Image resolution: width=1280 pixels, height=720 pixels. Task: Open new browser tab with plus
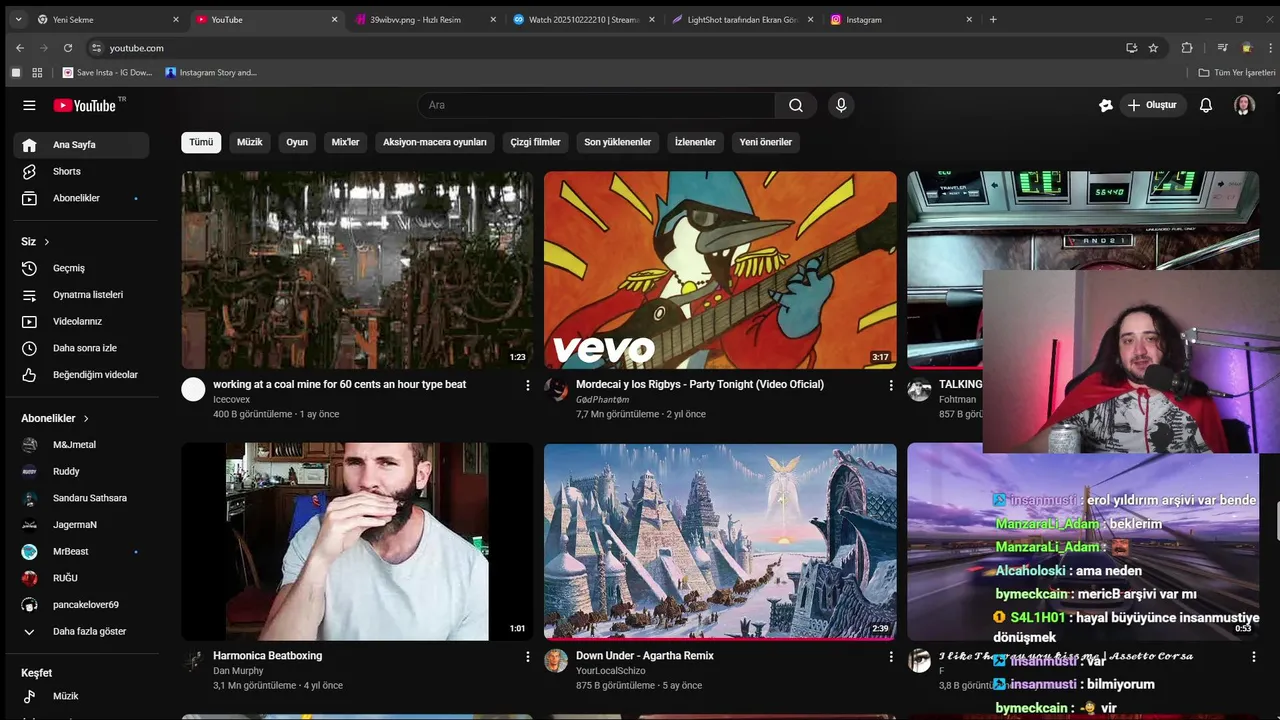pyautogui.click(x=993, y=19)
